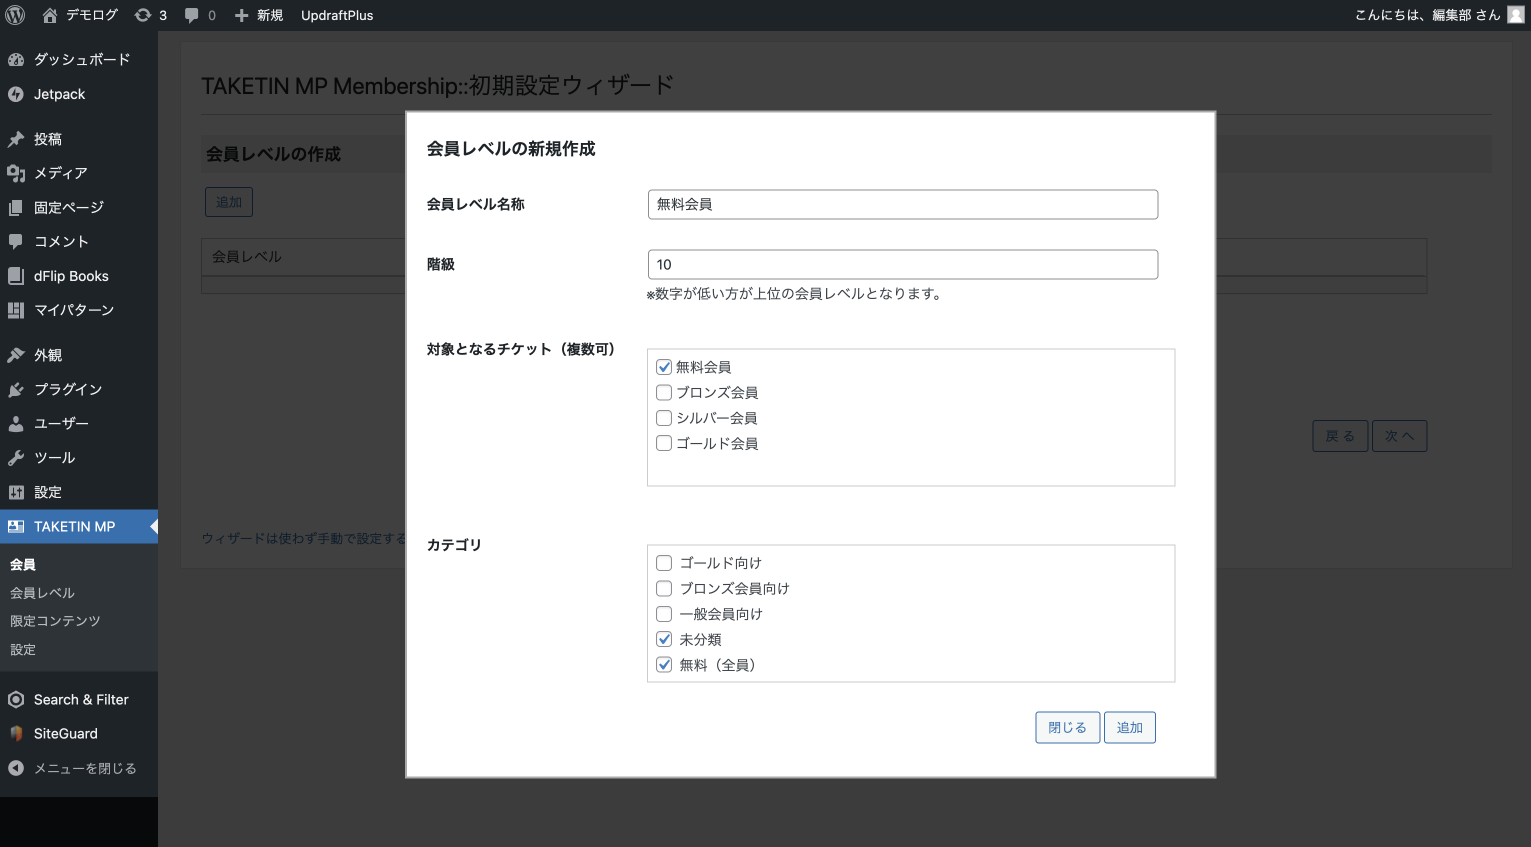Click the 階級 input field
The height and width of the screenshot is (847, 1531).
[903, 264]
